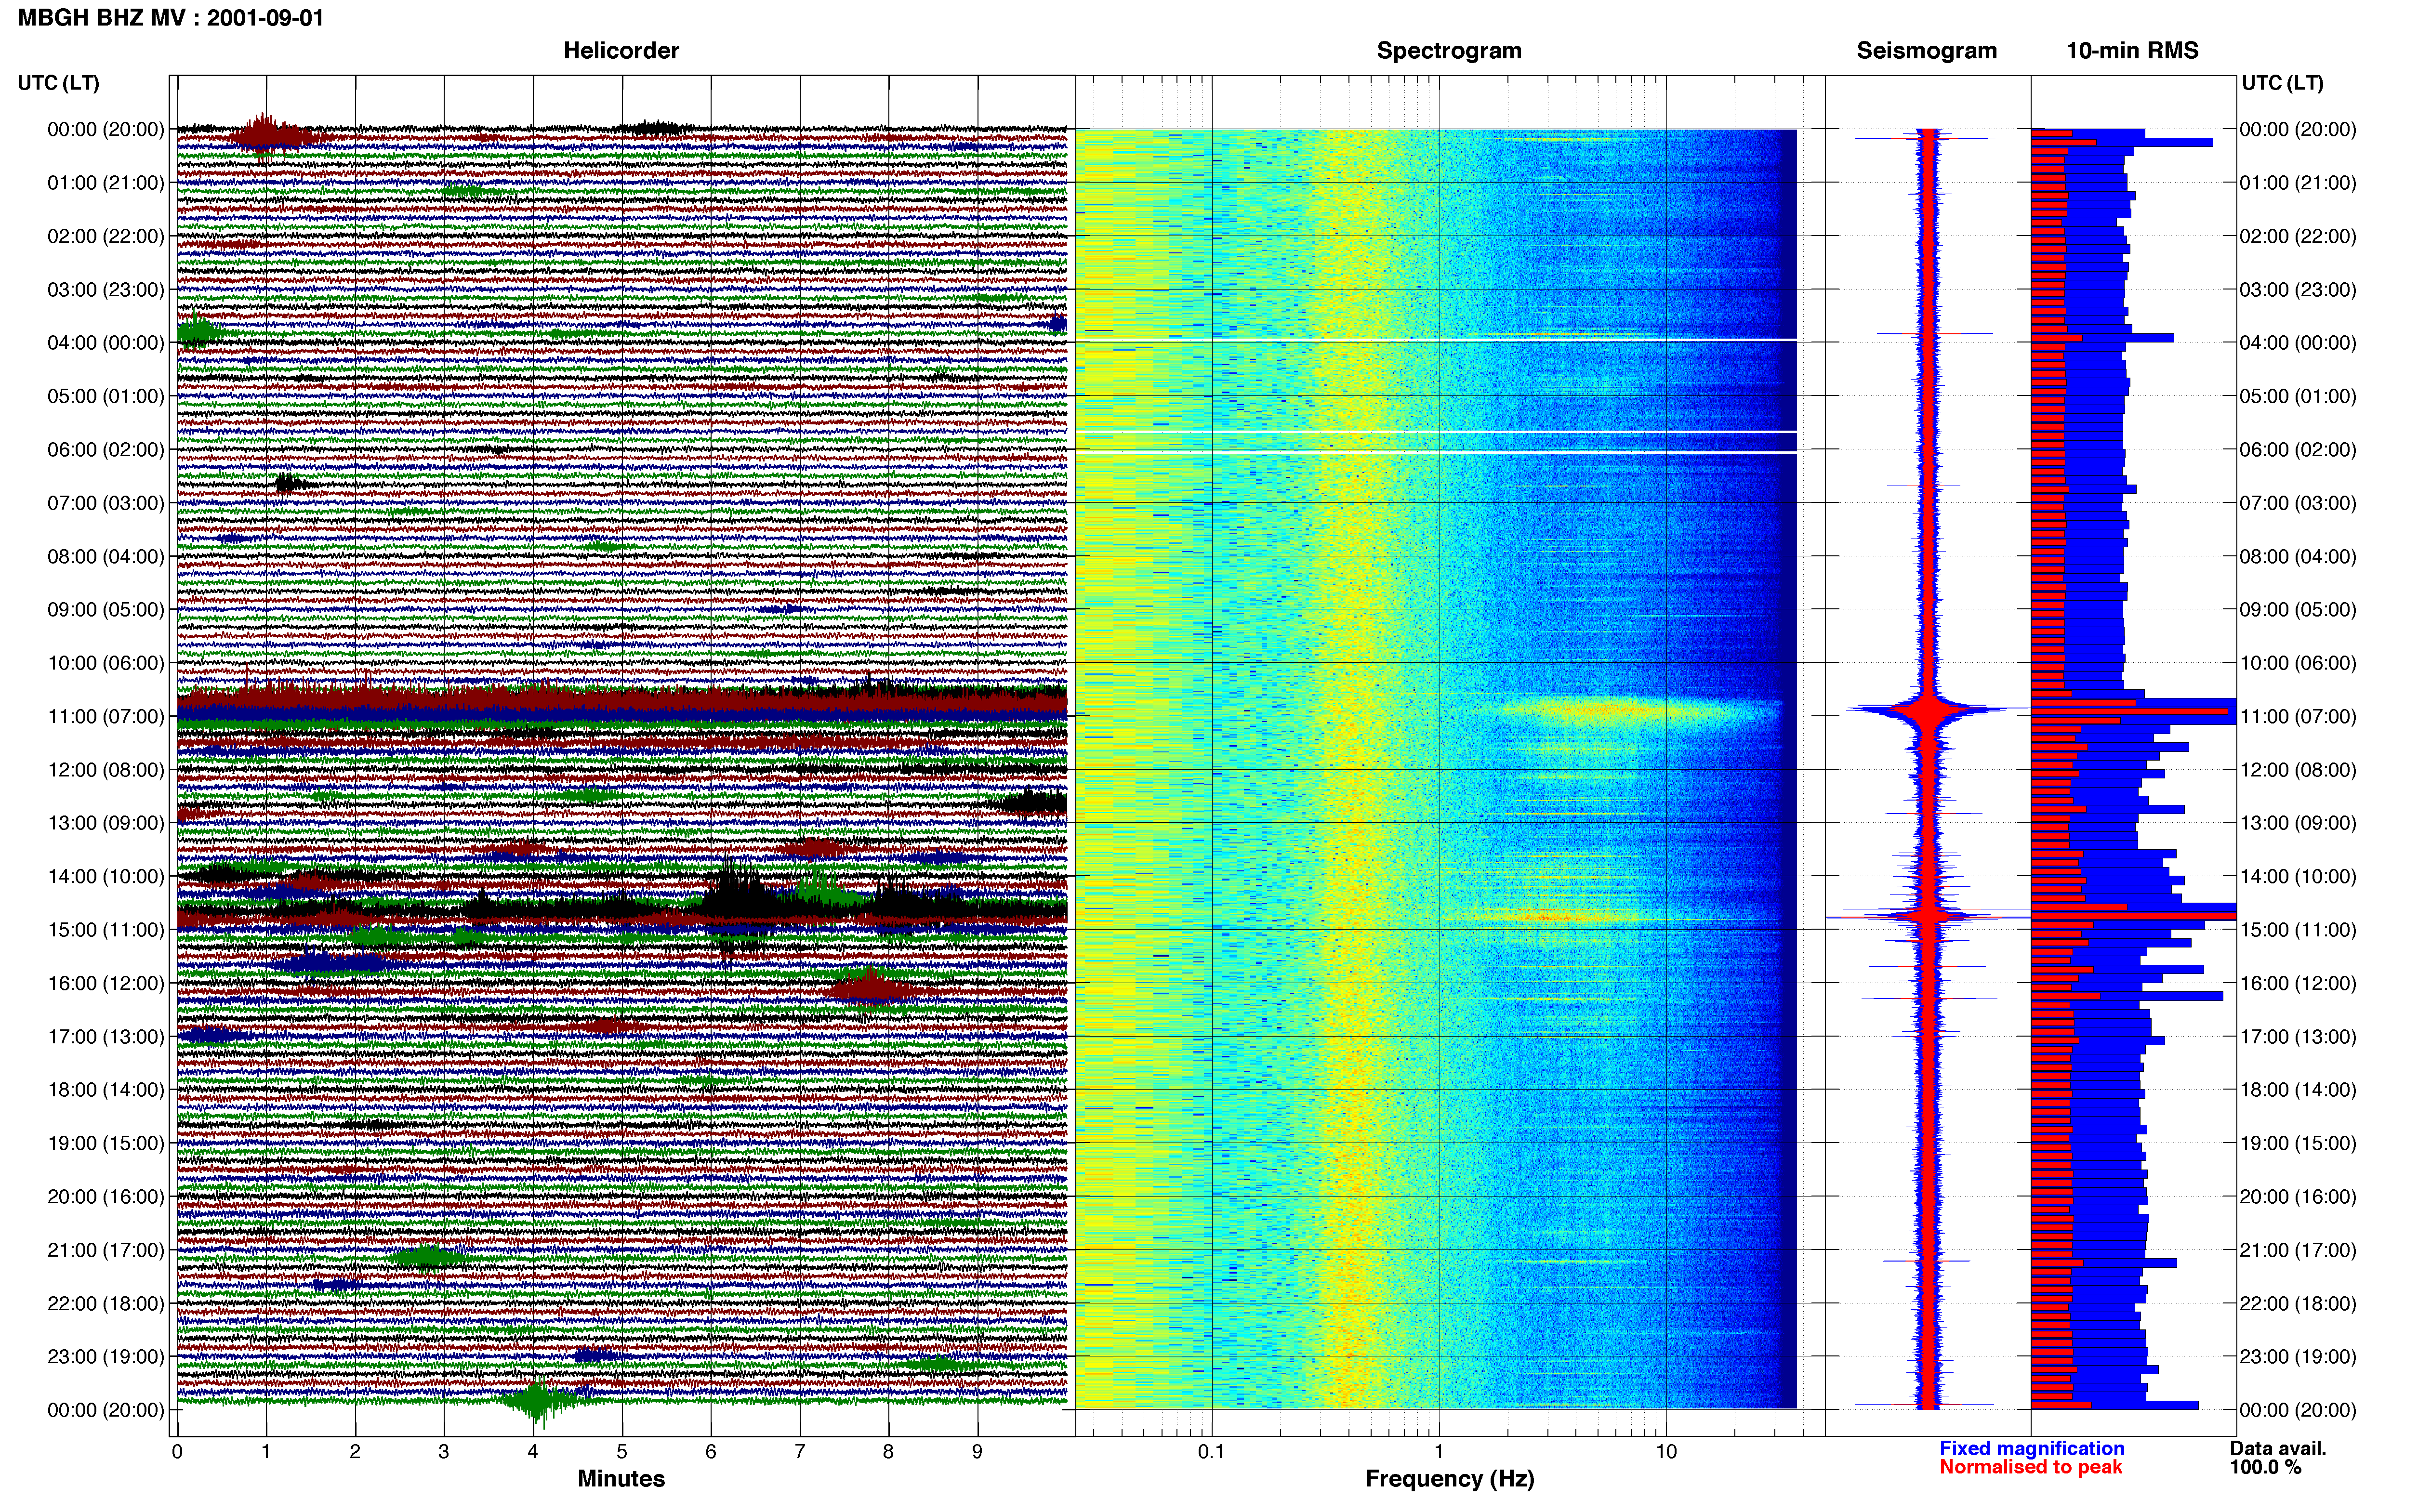Click the left time label "07:00 (03:00)"
The width and height of the screenshot is (2418, 1512).
pyautogui.click(x=106, y=503)
